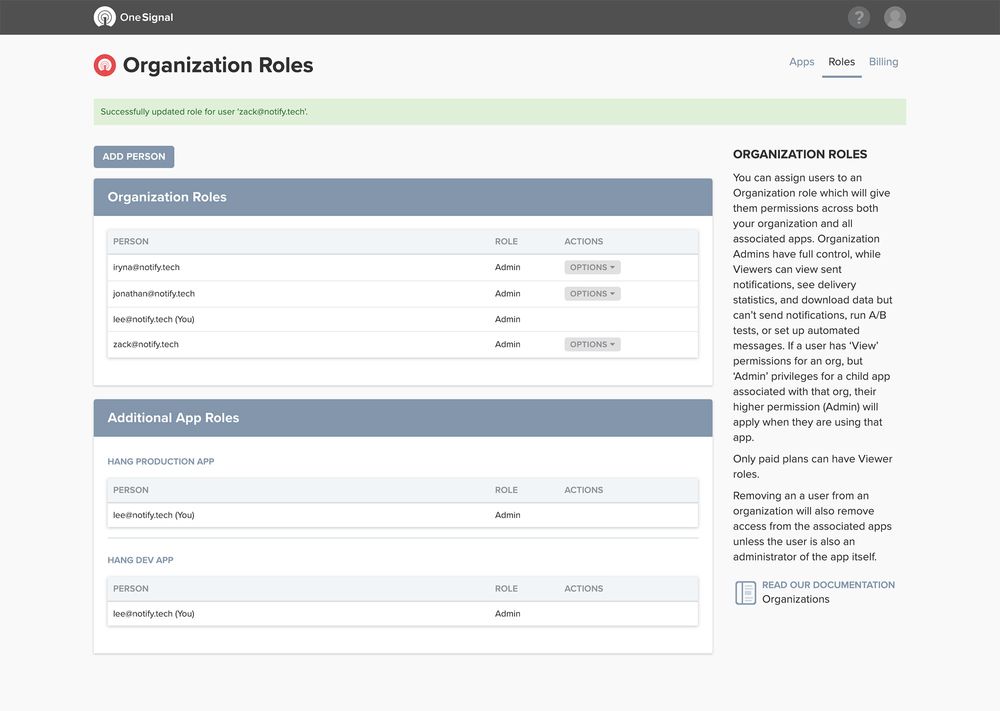Click the documentation page icon in the sidebar

tap(745, 592)
